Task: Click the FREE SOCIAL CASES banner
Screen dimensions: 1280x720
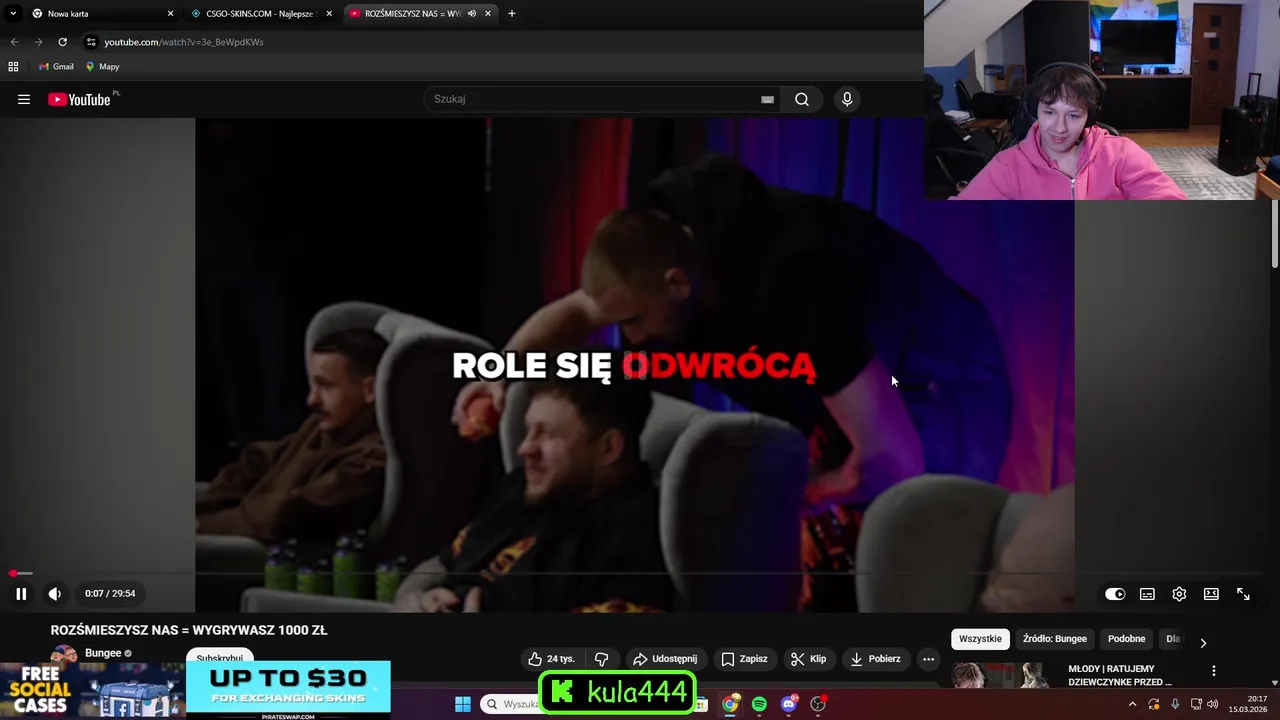Action: tap(92, 688)
